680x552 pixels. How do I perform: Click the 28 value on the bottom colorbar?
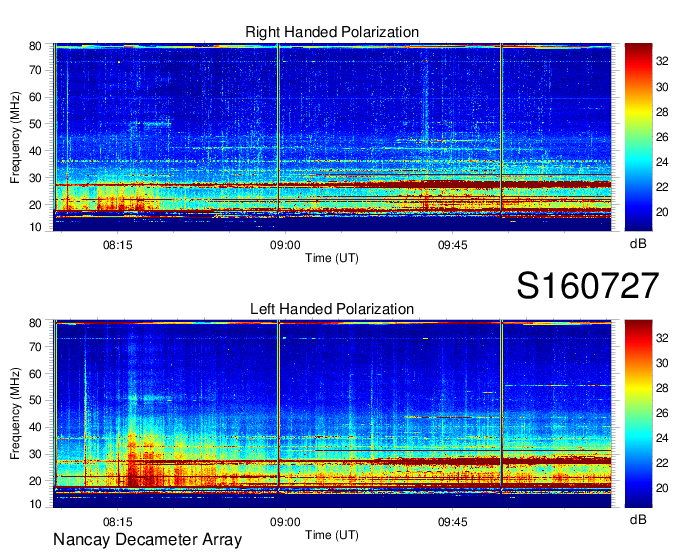(x=662, y=388)
